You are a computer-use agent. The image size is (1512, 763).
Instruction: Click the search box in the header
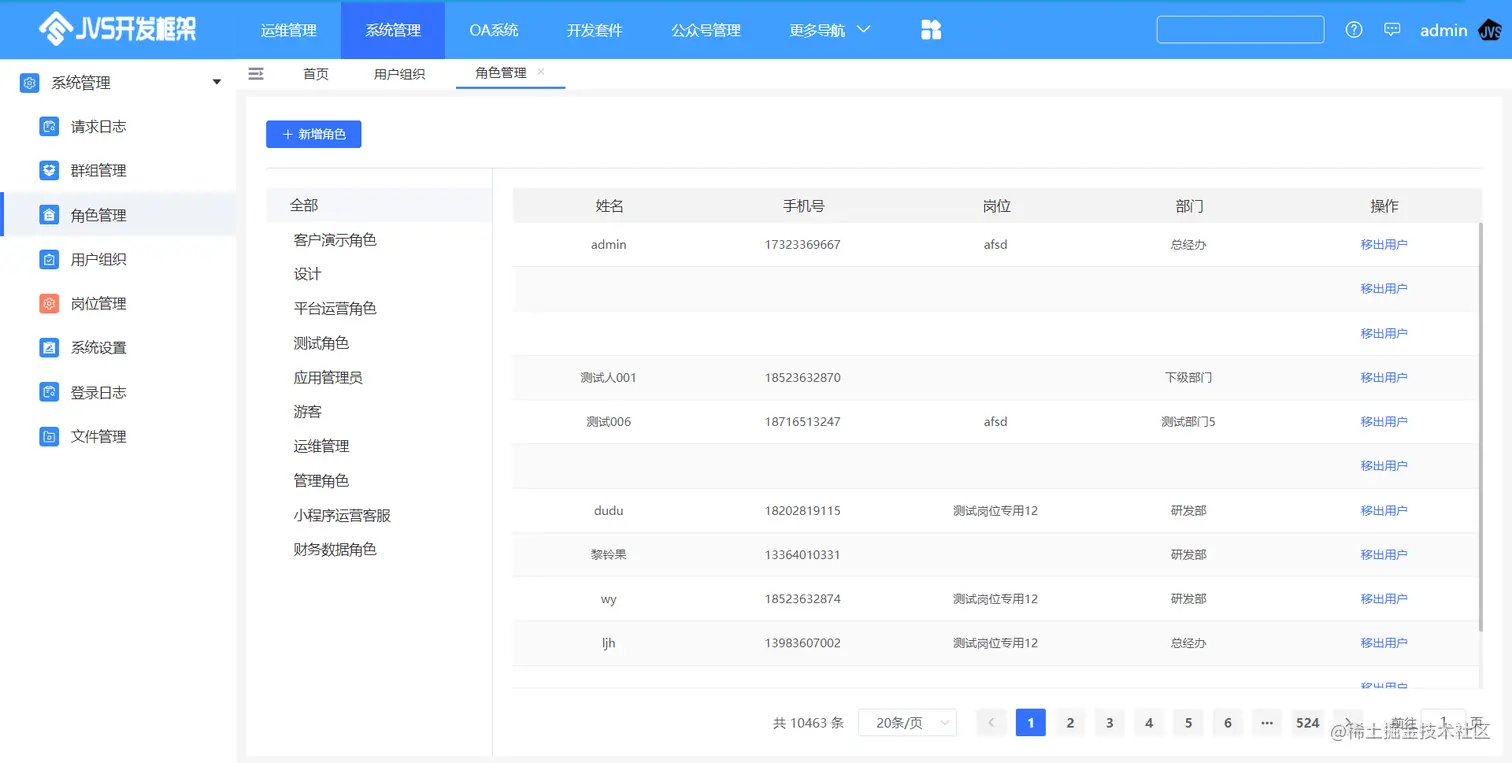pyautogui.click(x=1241, y=30)
